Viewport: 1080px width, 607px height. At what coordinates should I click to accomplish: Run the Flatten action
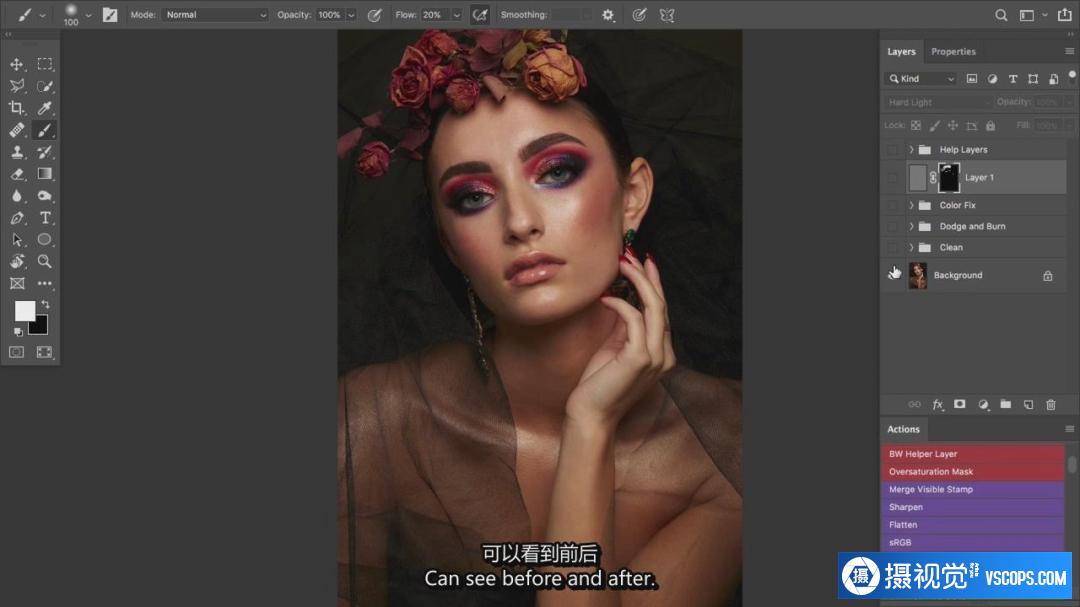[x=973, y=525]
